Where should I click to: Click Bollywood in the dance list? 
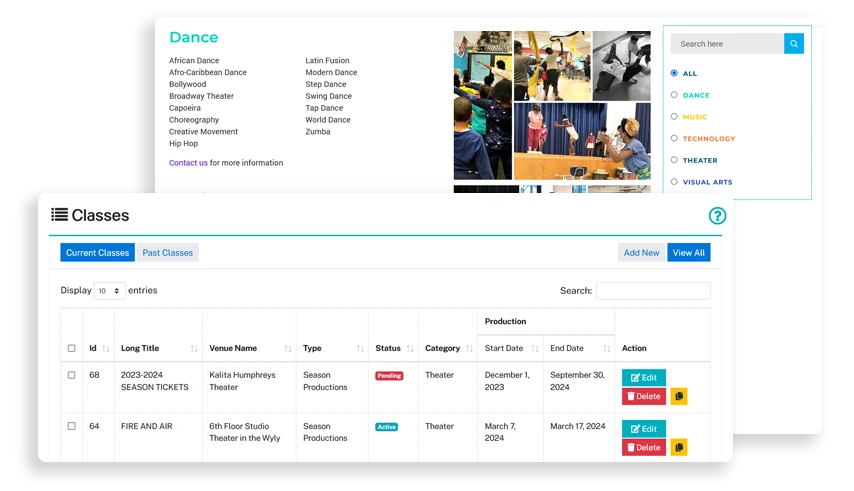coord(187,84)
